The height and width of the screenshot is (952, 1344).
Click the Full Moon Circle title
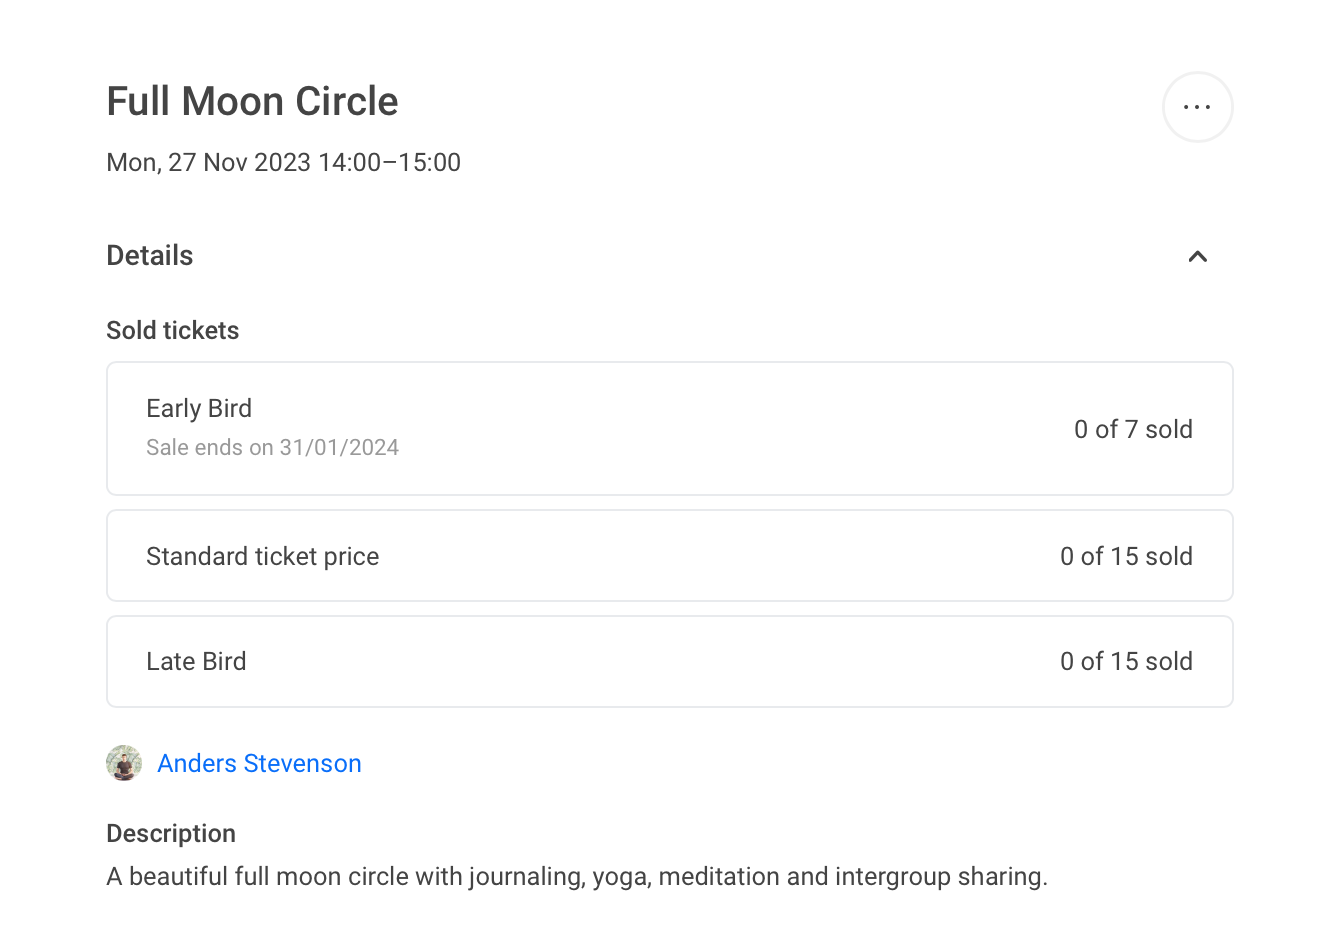click(252, 101)
